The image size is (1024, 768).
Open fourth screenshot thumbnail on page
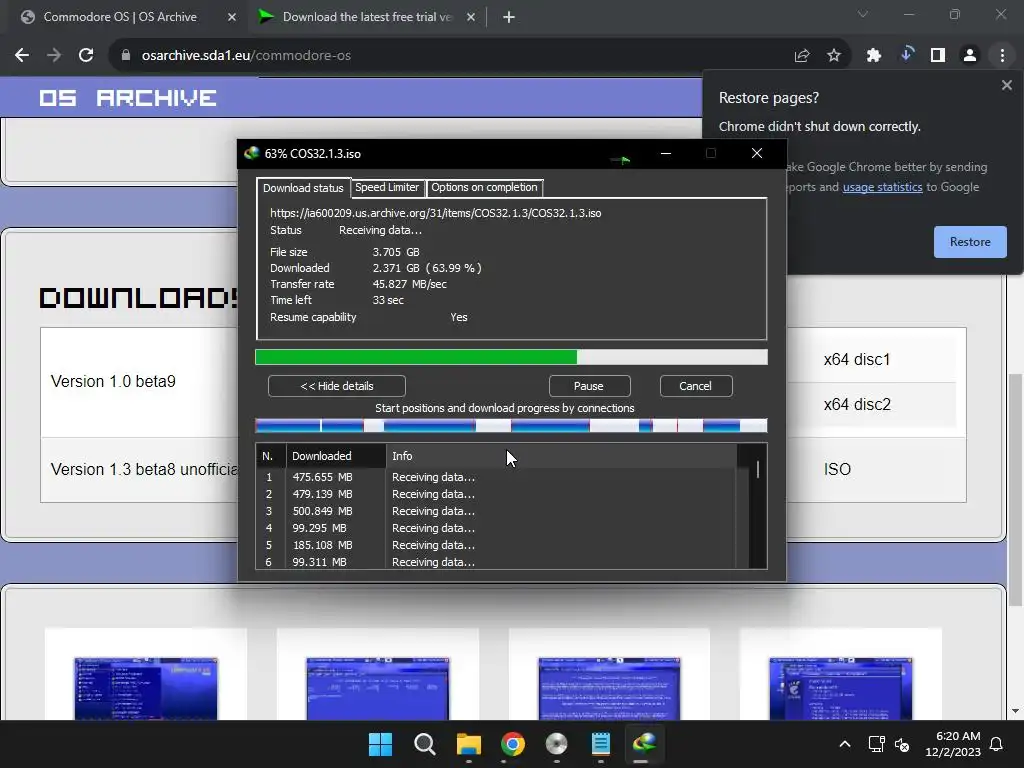pyautogui.click(x=840, y=688)
